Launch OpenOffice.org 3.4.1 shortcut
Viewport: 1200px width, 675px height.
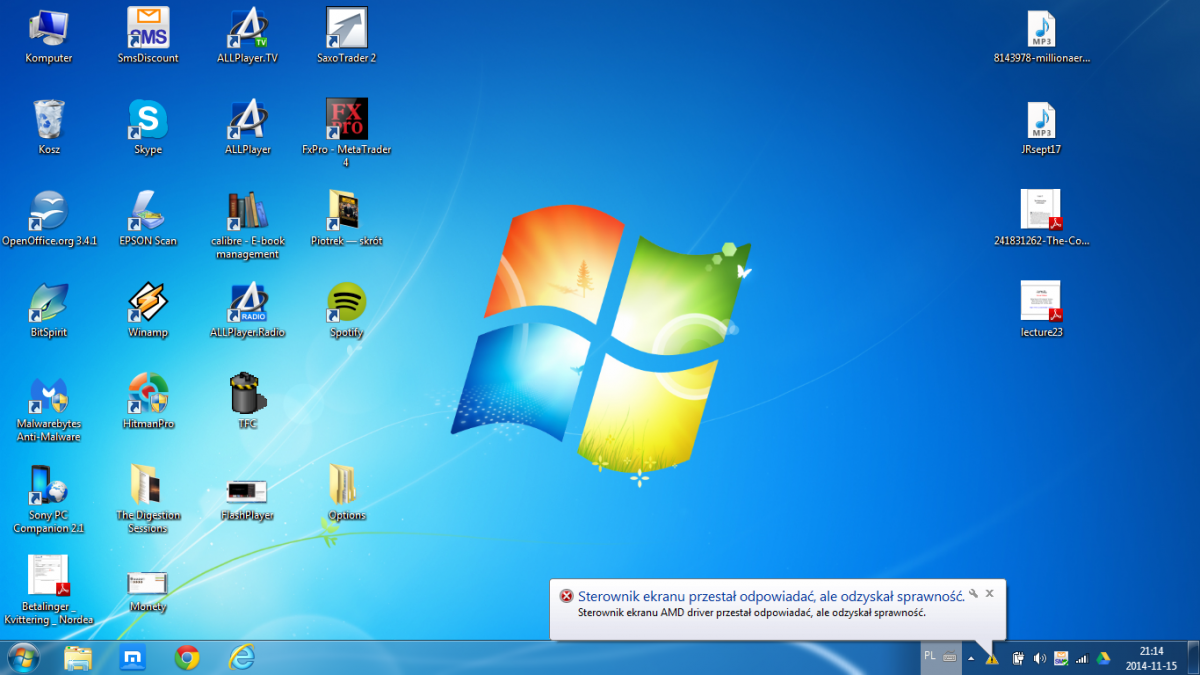click(48, 218)
